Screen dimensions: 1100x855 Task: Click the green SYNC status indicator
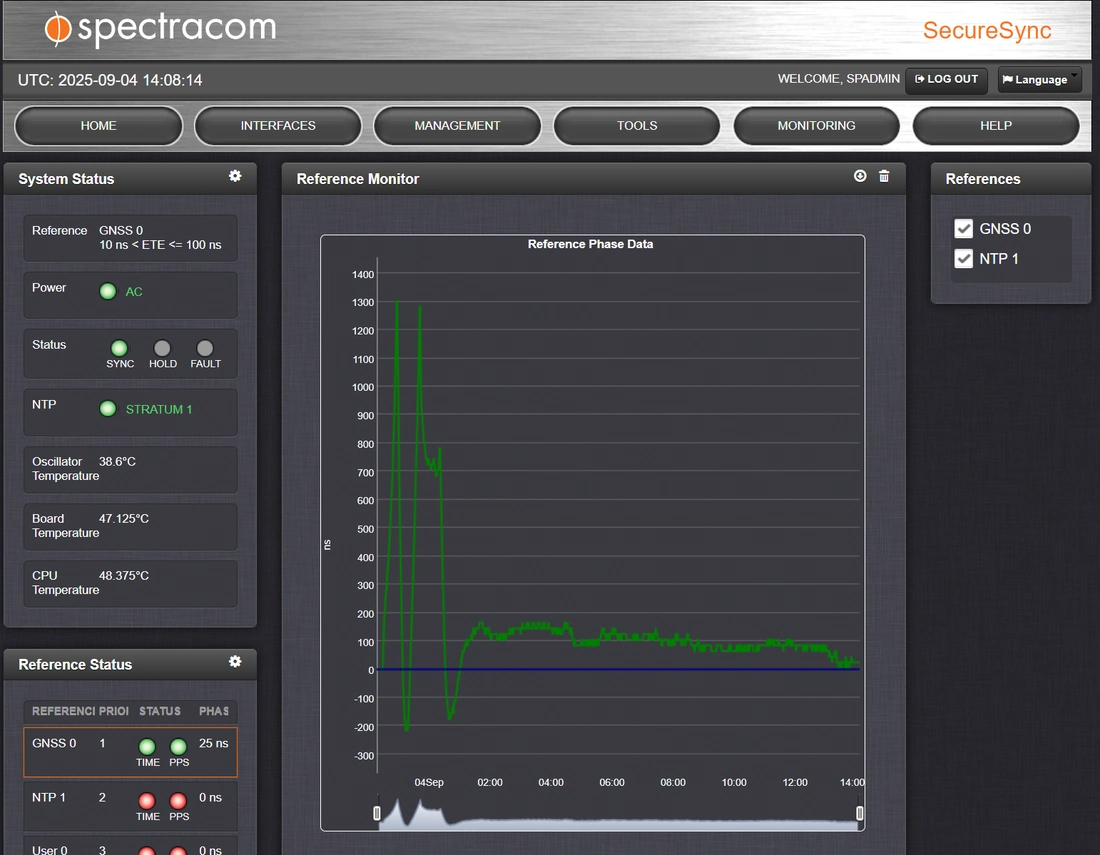(x=119, y=348)
